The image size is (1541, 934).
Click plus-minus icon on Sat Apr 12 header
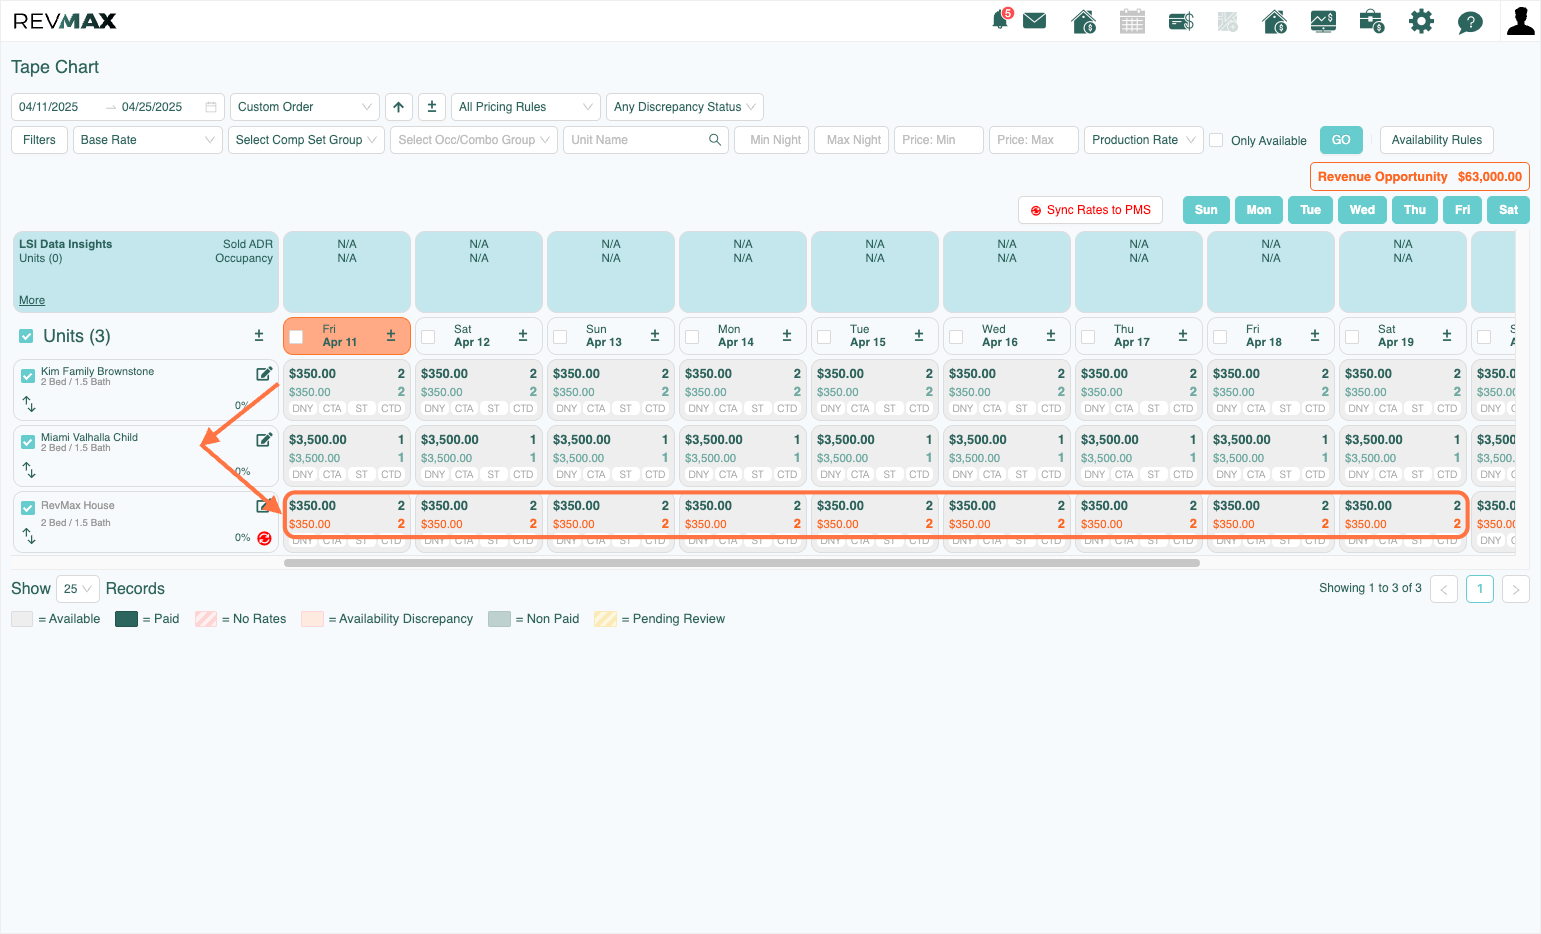523,336
